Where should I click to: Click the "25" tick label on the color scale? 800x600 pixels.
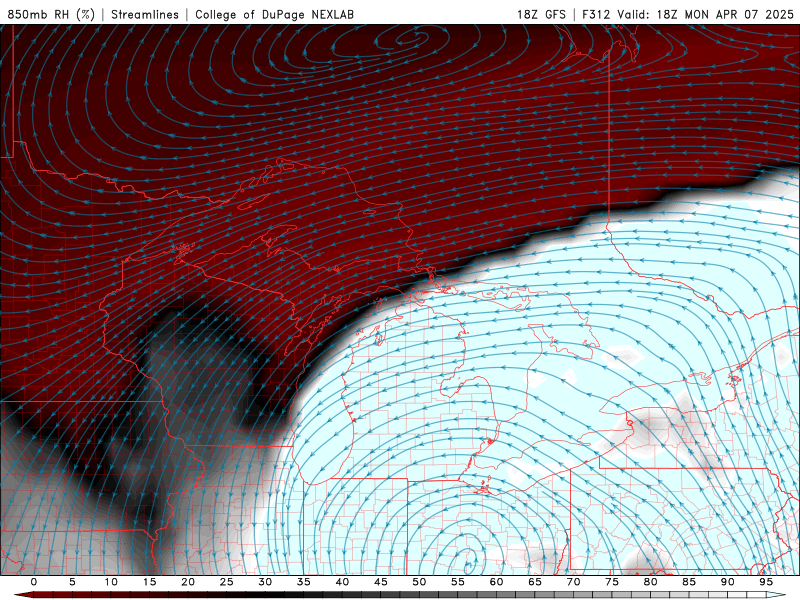coord(227,582)
